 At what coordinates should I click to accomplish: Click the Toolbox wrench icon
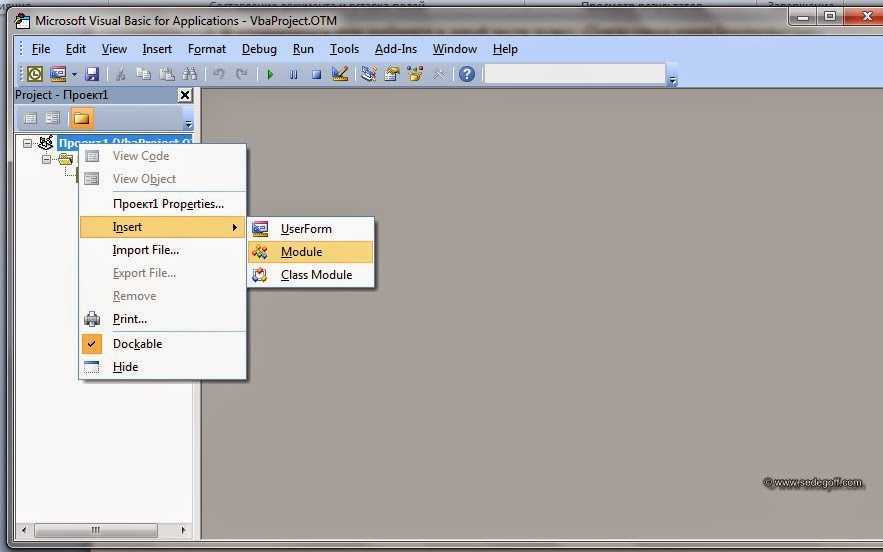(438, 74)
